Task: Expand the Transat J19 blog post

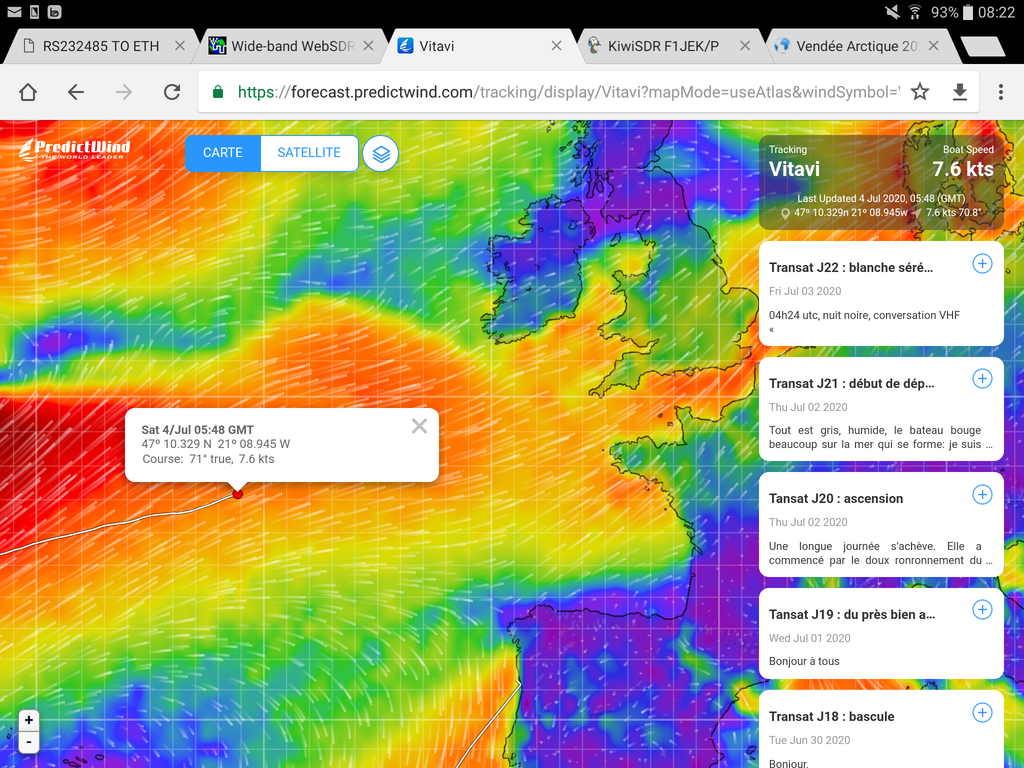Action: point(982,610)
